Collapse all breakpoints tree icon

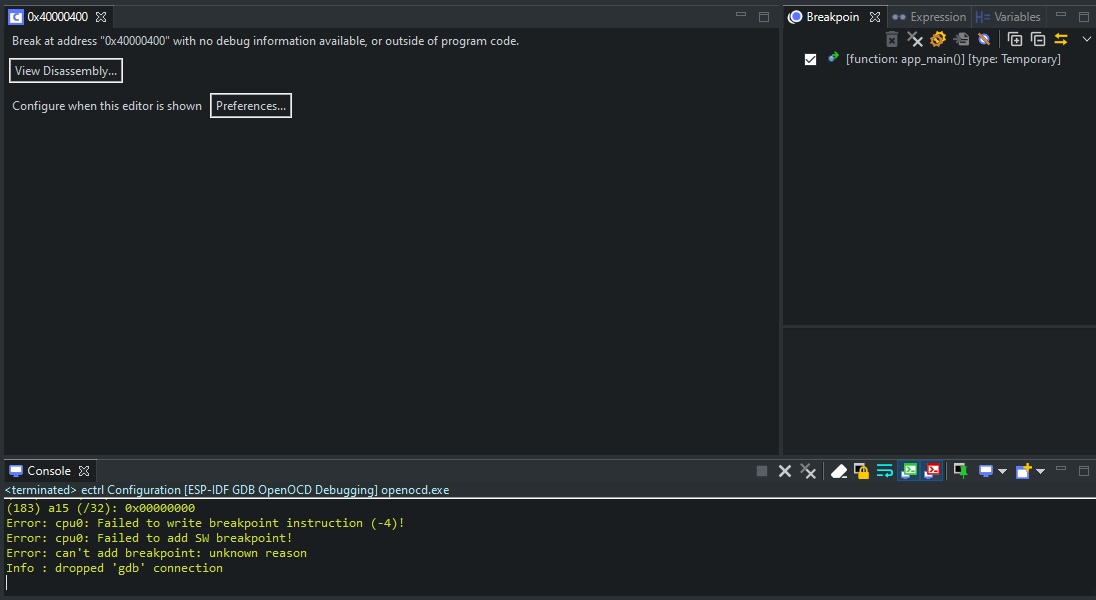[1038, 39]
